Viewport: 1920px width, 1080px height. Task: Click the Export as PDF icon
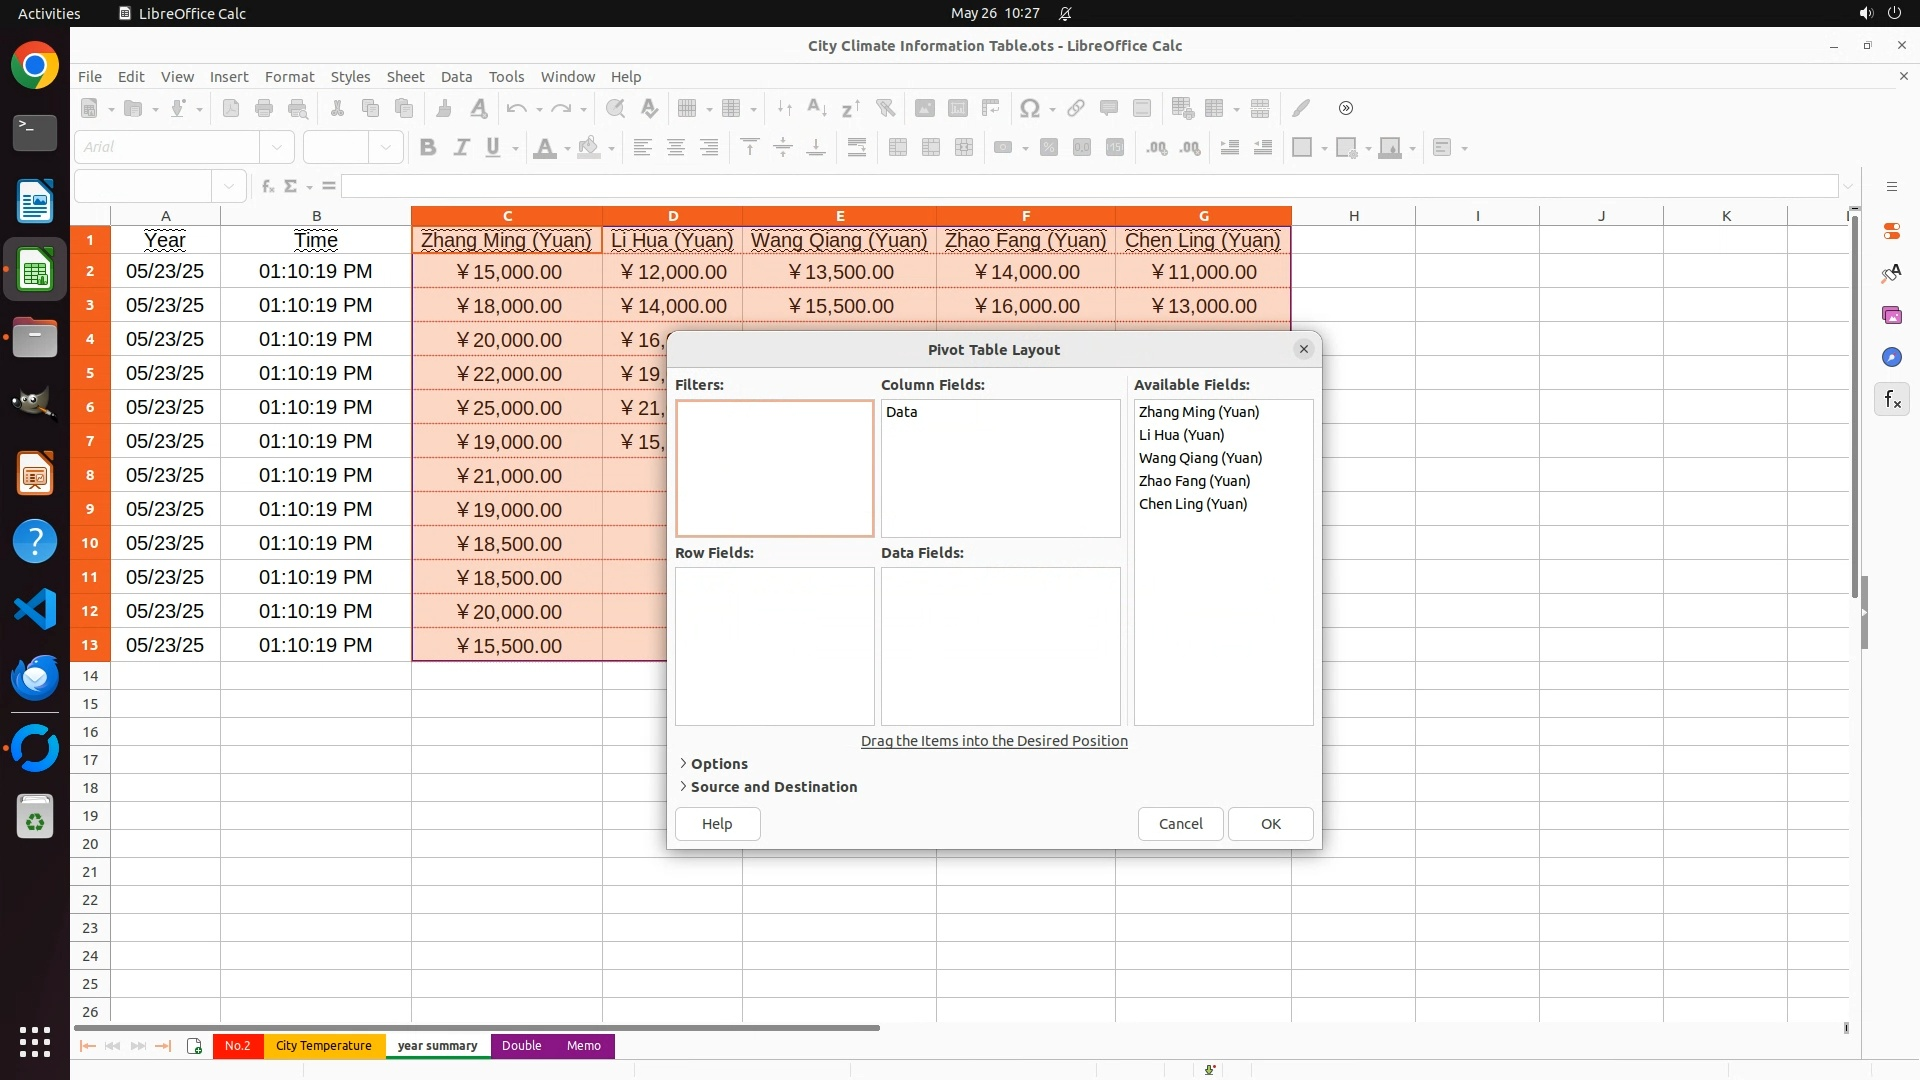(x=231, y=108)
